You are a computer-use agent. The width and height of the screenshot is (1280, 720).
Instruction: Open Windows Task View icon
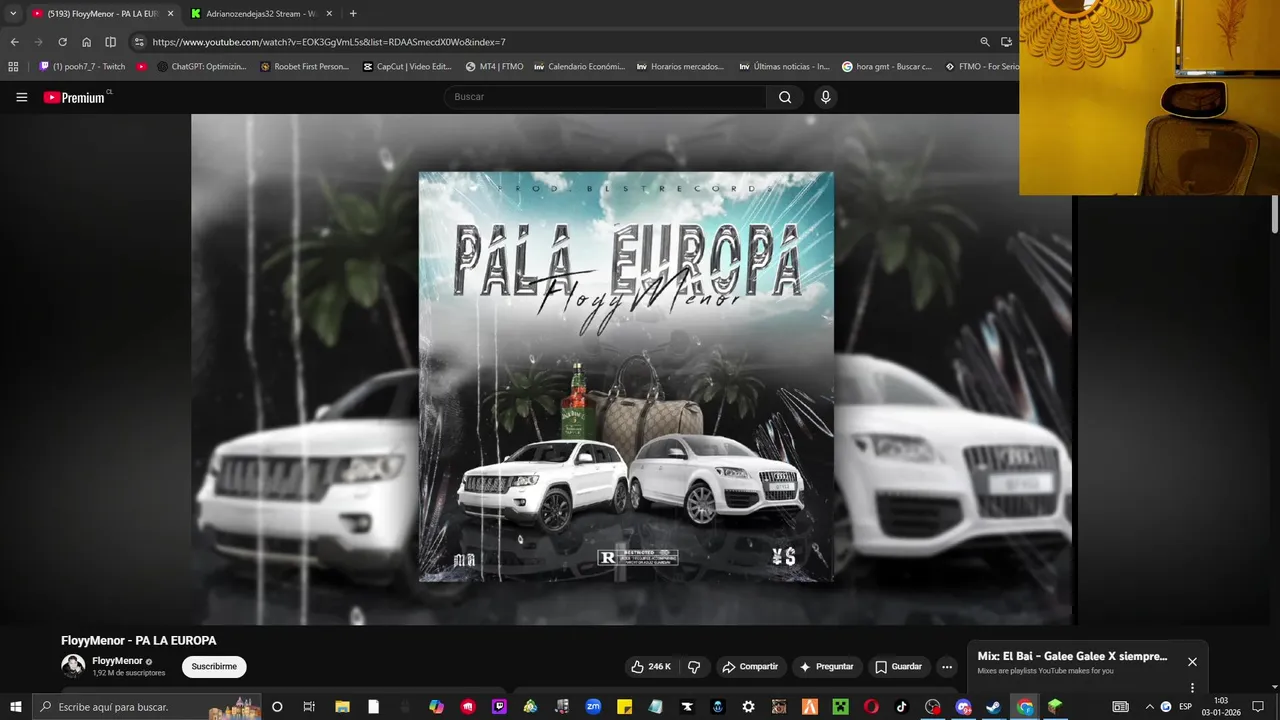point(309,707)
